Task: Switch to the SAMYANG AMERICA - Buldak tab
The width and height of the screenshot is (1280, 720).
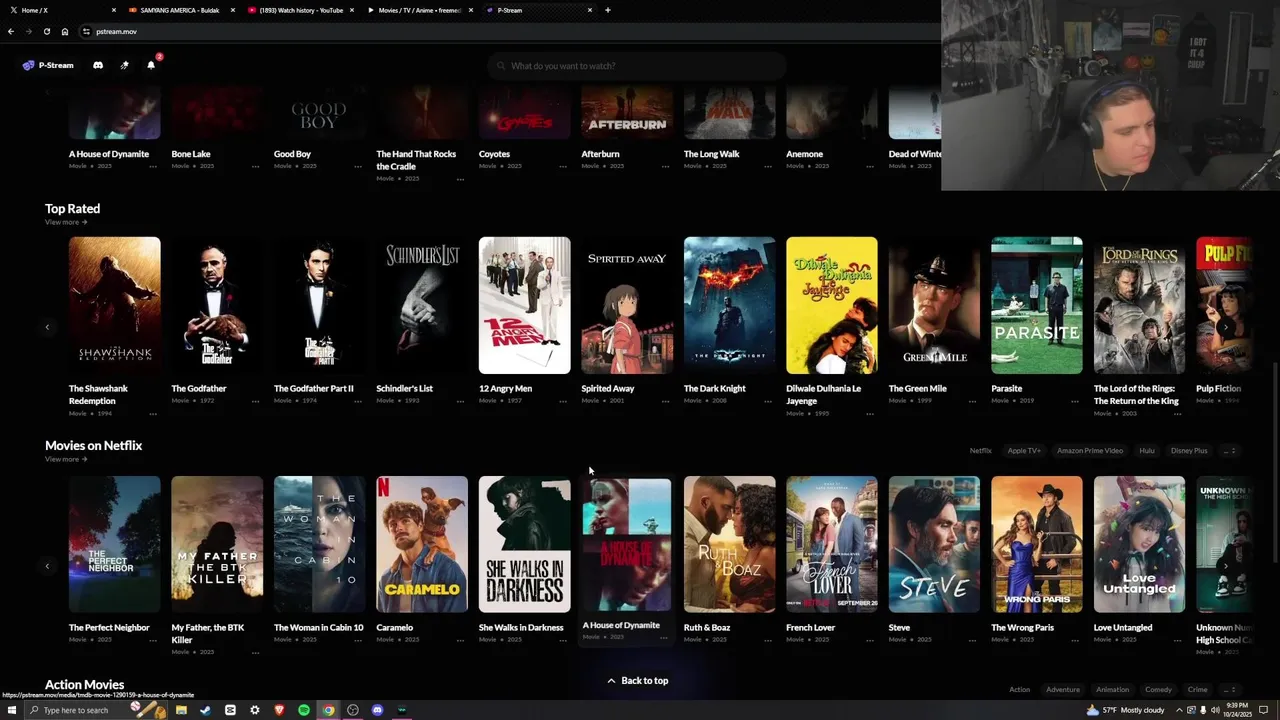Action: [x=180, y=10]
